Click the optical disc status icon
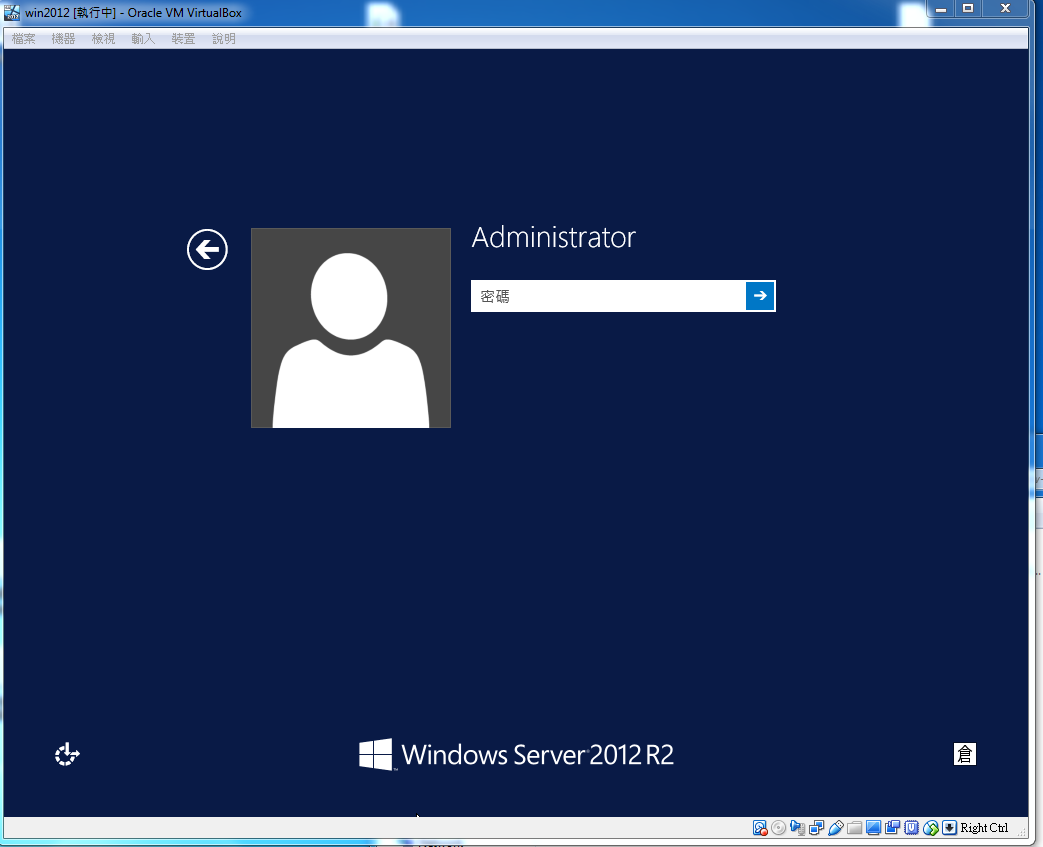This screenshot has width=1043, height=847. click(x=778, y=828)
